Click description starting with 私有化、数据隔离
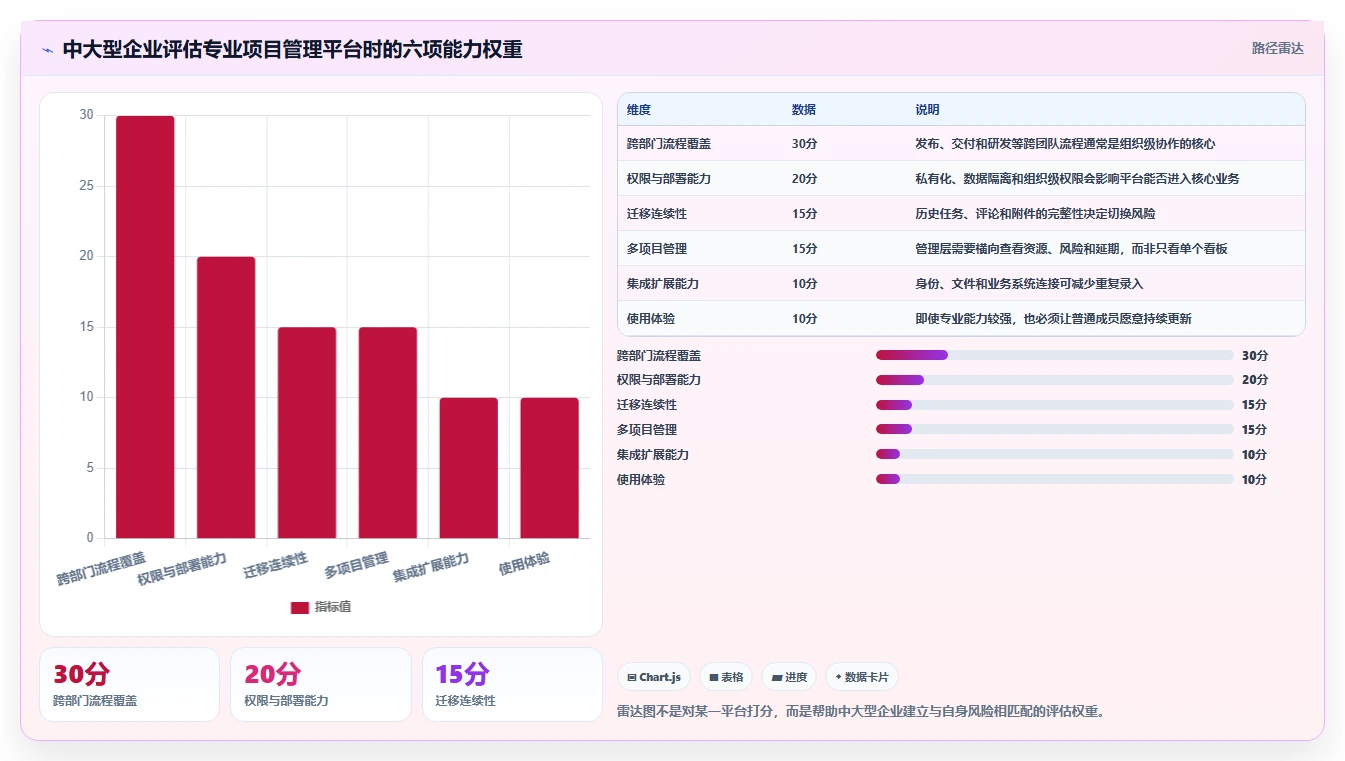This screenshot has height=761, width=1345. tap(1077, 179)
